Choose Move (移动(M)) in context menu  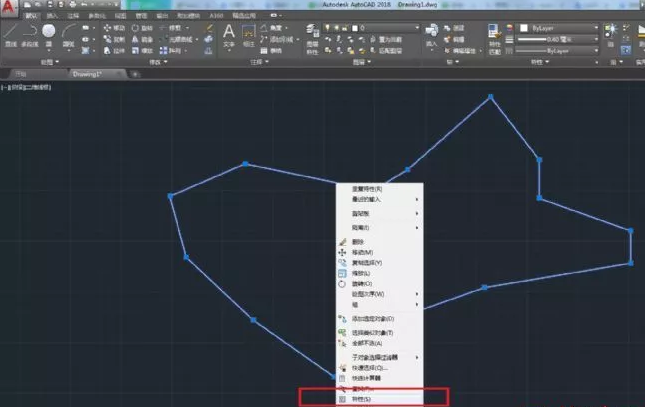tap(380, 252)
